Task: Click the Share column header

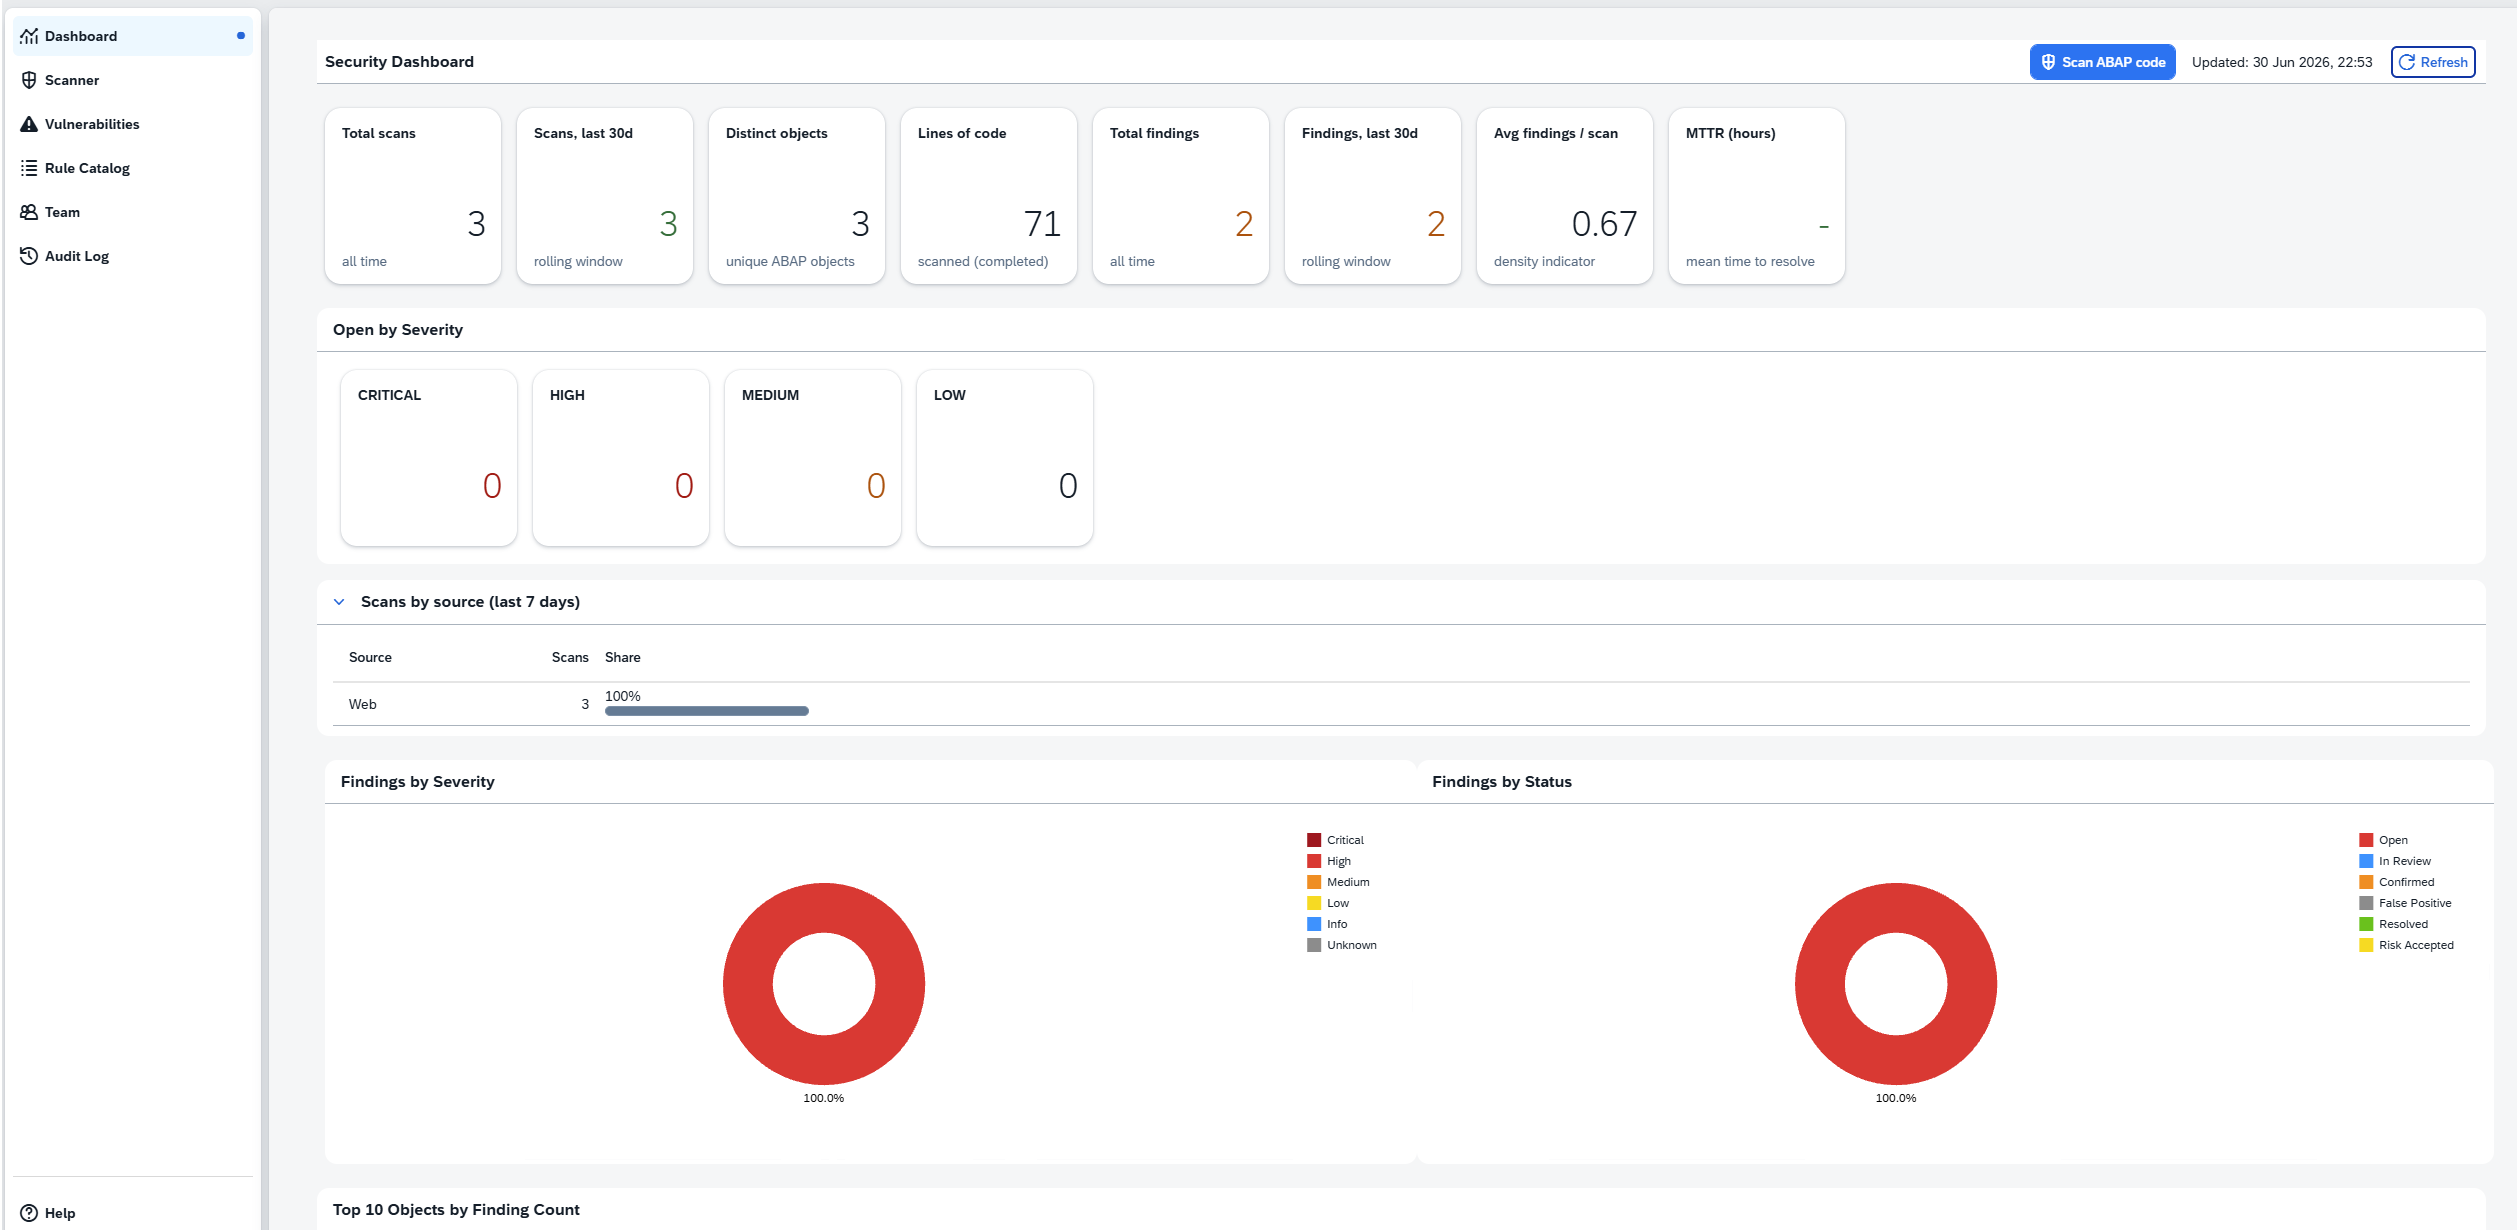Action: click(x=623, y=657)
